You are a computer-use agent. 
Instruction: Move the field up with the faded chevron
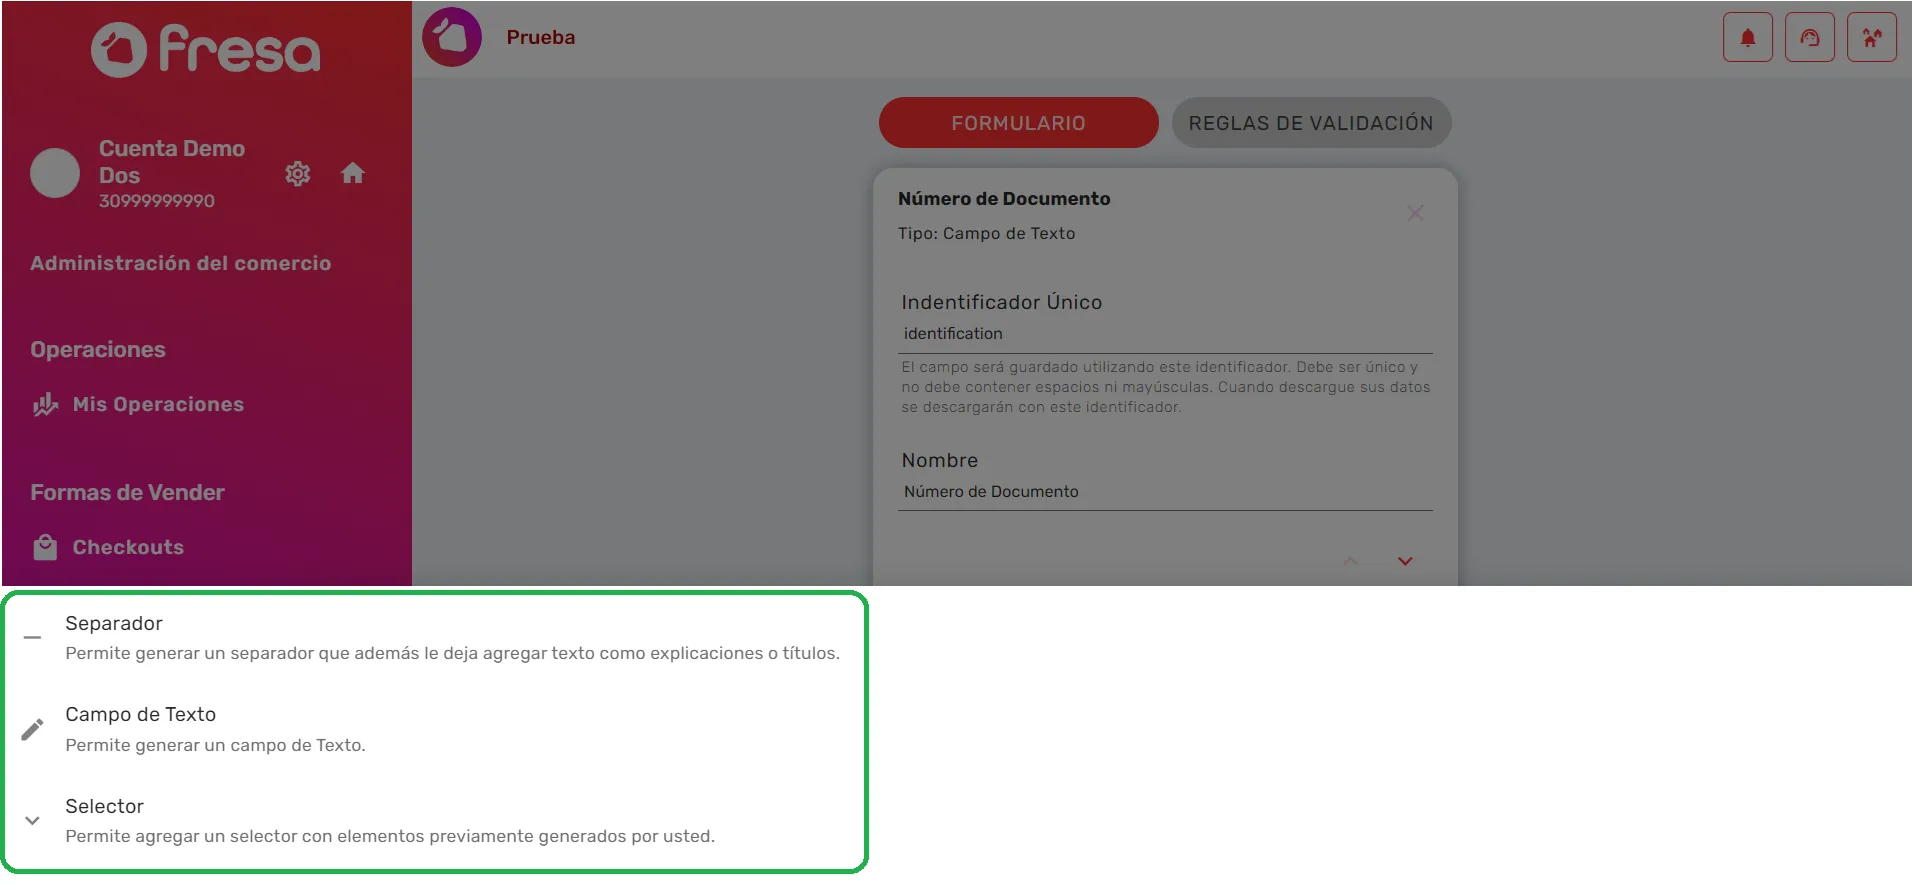tap(1351, 561)
